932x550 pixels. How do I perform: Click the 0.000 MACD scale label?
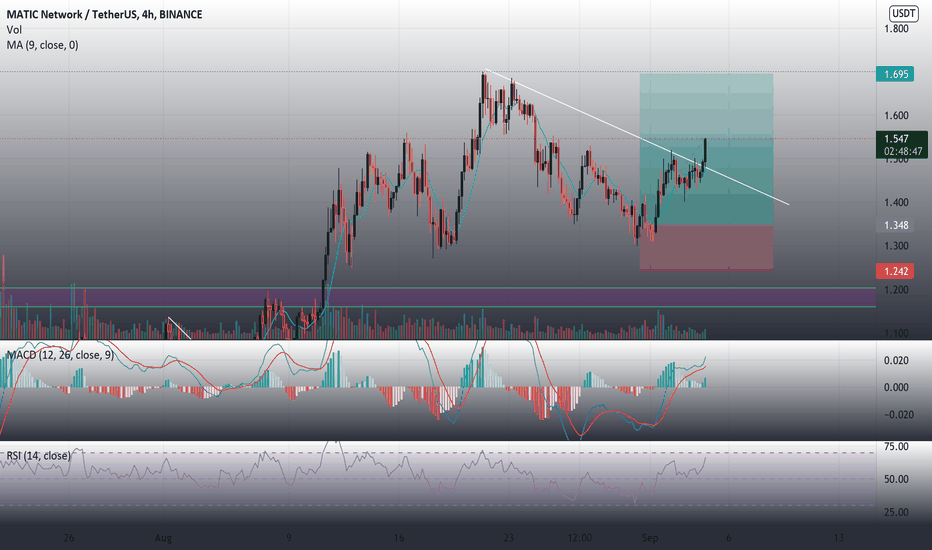(896, 387)
